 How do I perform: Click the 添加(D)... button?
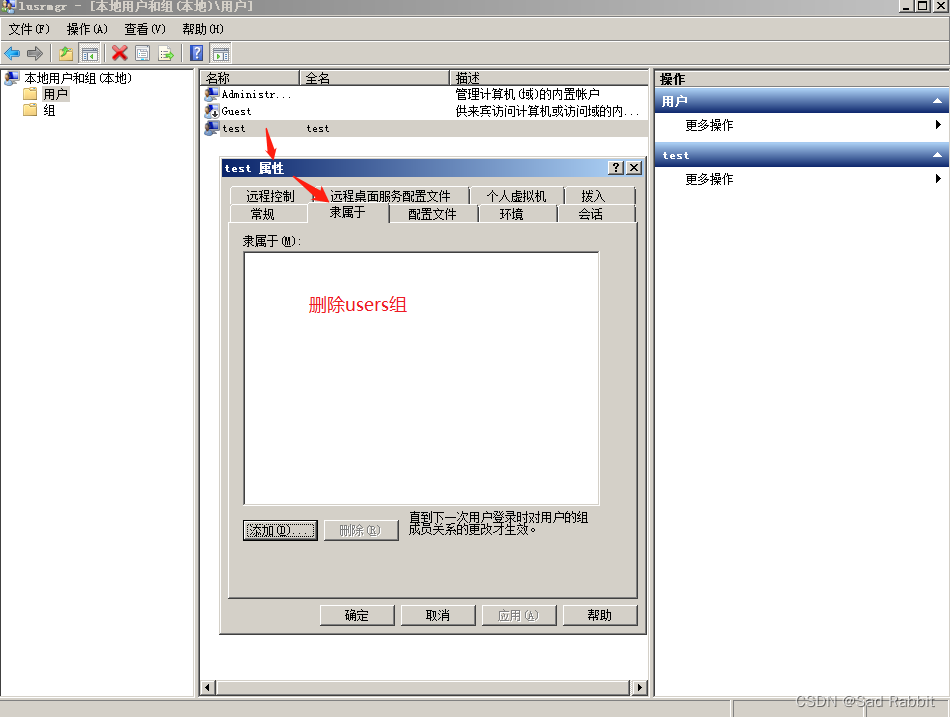[x=280, y=530]
